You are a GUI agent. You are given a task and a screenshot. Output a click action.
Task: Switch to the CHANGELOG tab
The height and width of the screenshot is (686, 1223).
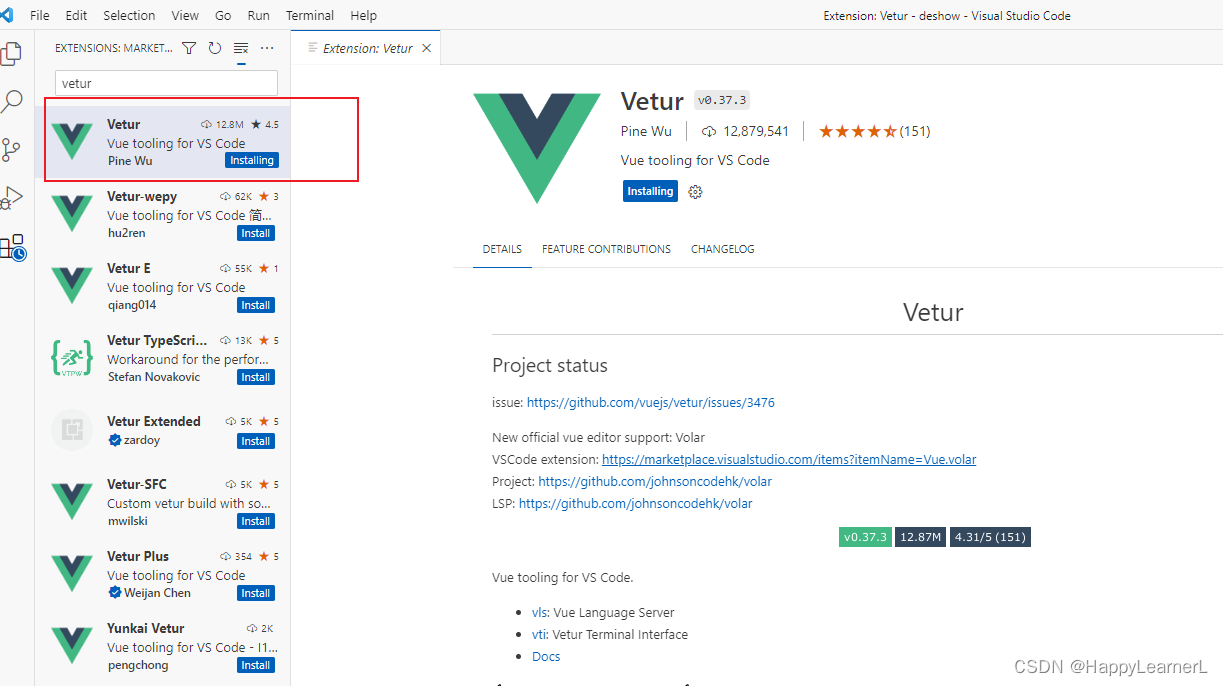pos(723,249)
